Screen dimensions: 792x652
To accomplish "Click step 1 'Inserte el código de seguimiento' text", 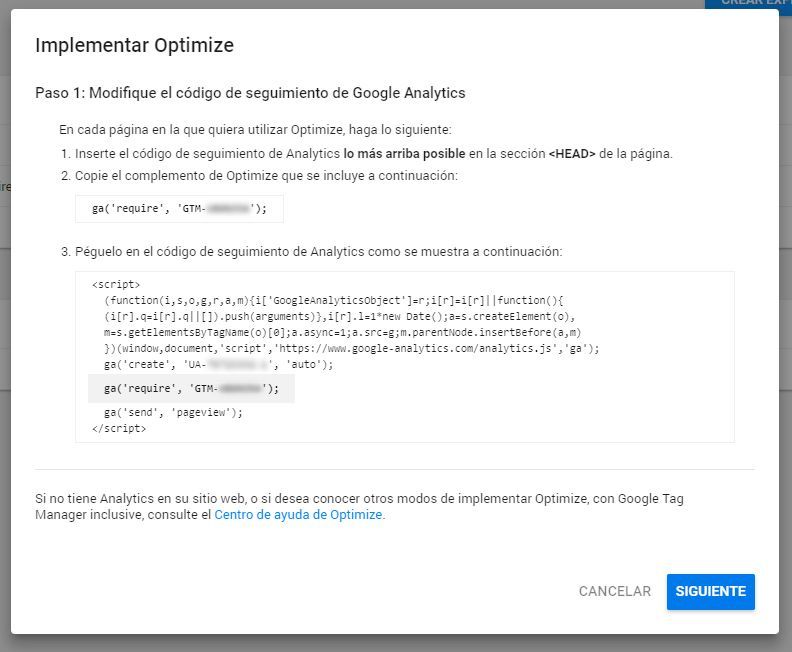I will click(374, 154).
